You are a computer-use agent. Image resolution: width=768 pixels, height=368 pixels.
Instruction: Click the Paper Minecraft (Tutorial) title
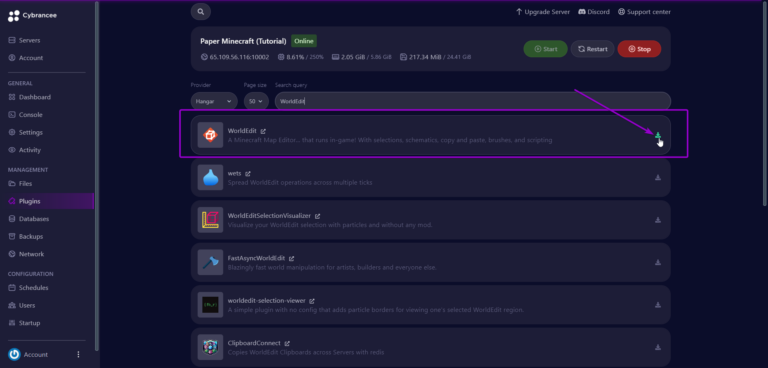(243, 41)
